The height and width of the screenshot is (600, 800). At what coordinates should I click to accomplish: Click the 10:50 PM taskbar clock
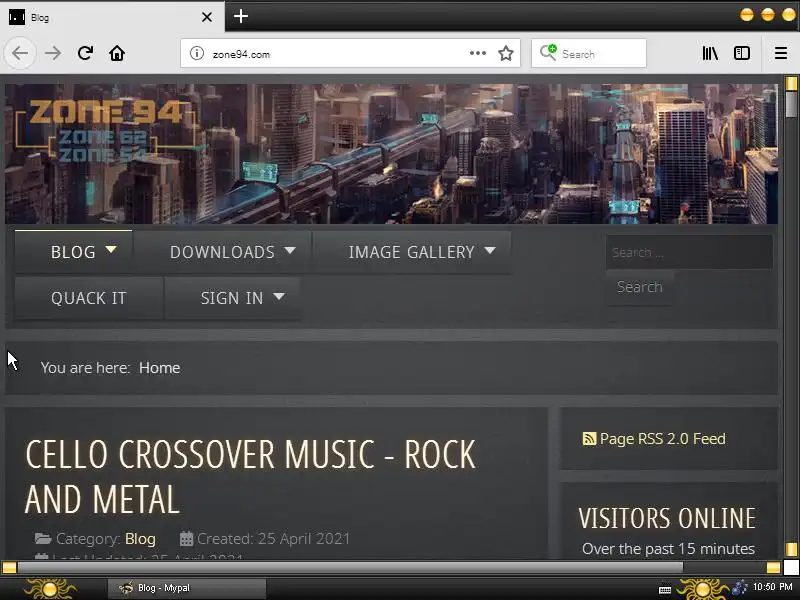[x=772, y=587]
